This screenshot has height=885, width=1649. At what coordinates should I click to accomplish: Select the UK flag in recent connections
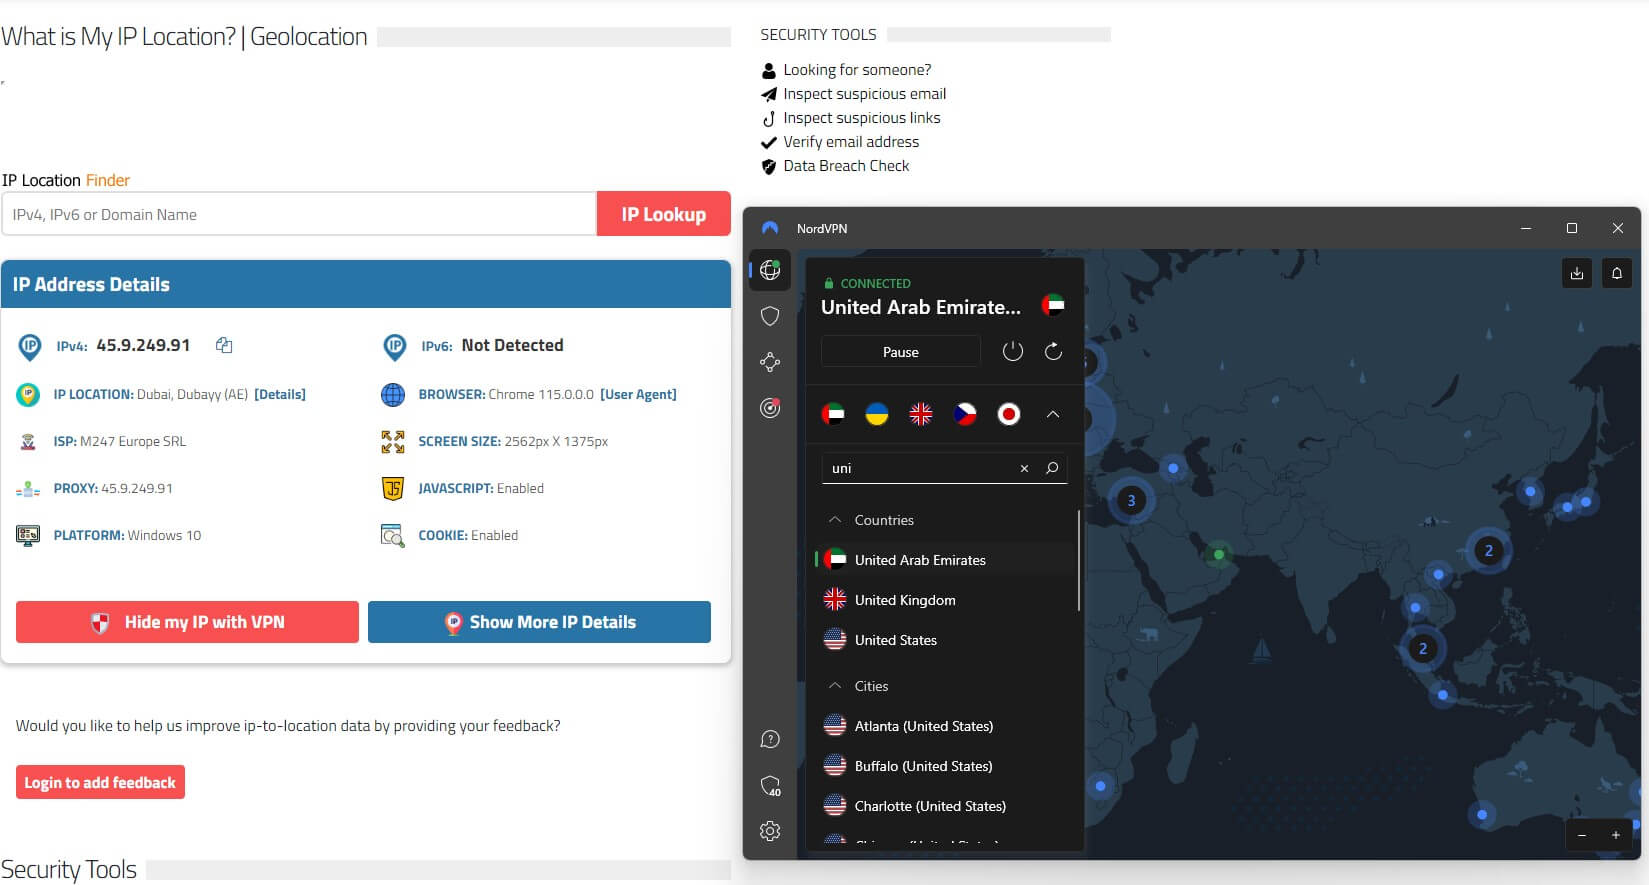point(921,414)
